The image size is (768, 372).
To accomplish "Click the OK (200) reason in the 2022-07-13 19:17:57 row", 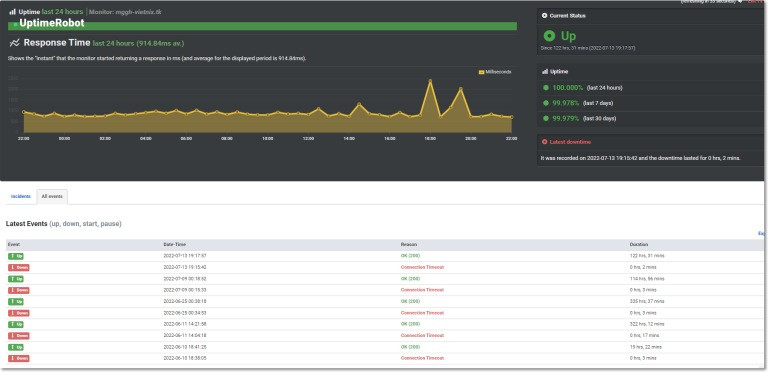I will click(410, 256).
